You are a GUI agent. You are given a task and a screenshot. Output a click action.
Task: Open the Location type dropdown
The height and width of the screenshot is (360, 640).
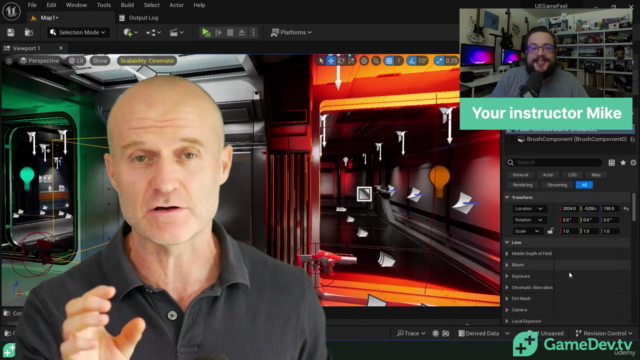pos(529,209)
